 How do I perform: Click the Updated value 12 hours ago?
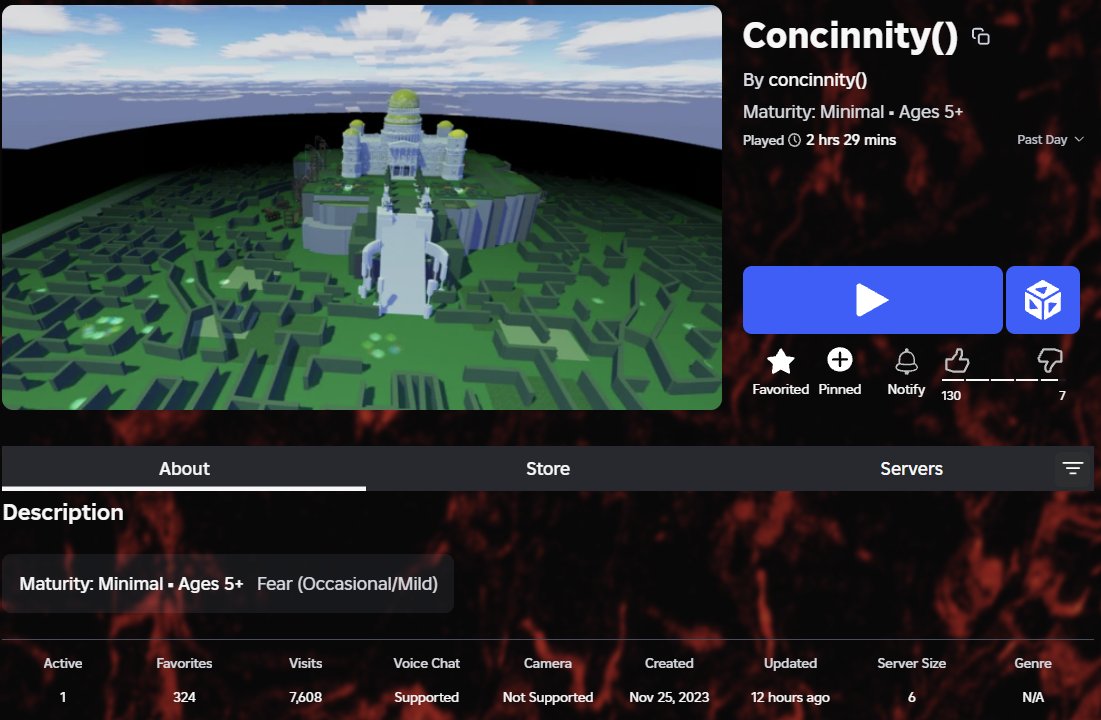(790, 698)
